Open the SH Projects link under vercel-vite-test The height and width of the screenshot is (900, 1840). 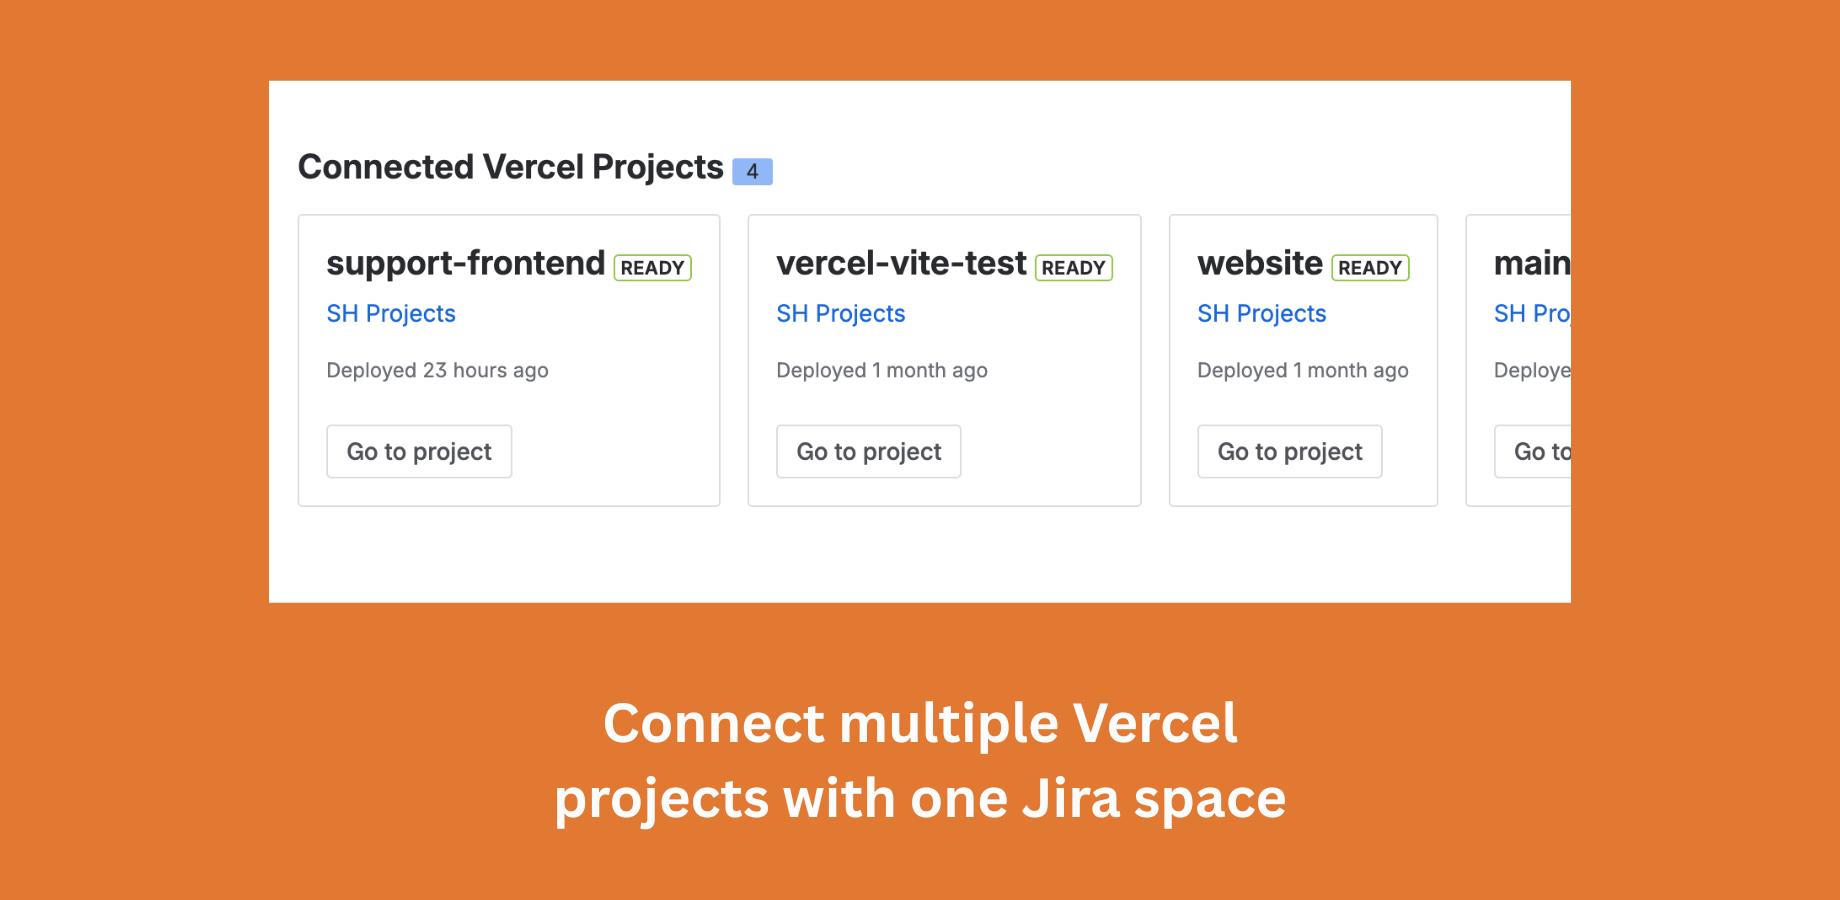pyautogui.click(x=841, y=313)
